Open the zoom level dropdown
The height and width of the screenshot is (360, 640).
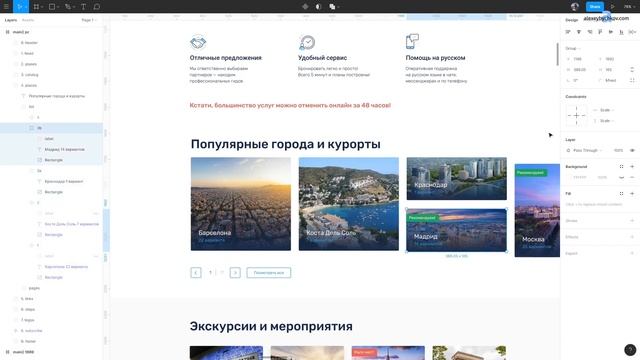[629, 7]
